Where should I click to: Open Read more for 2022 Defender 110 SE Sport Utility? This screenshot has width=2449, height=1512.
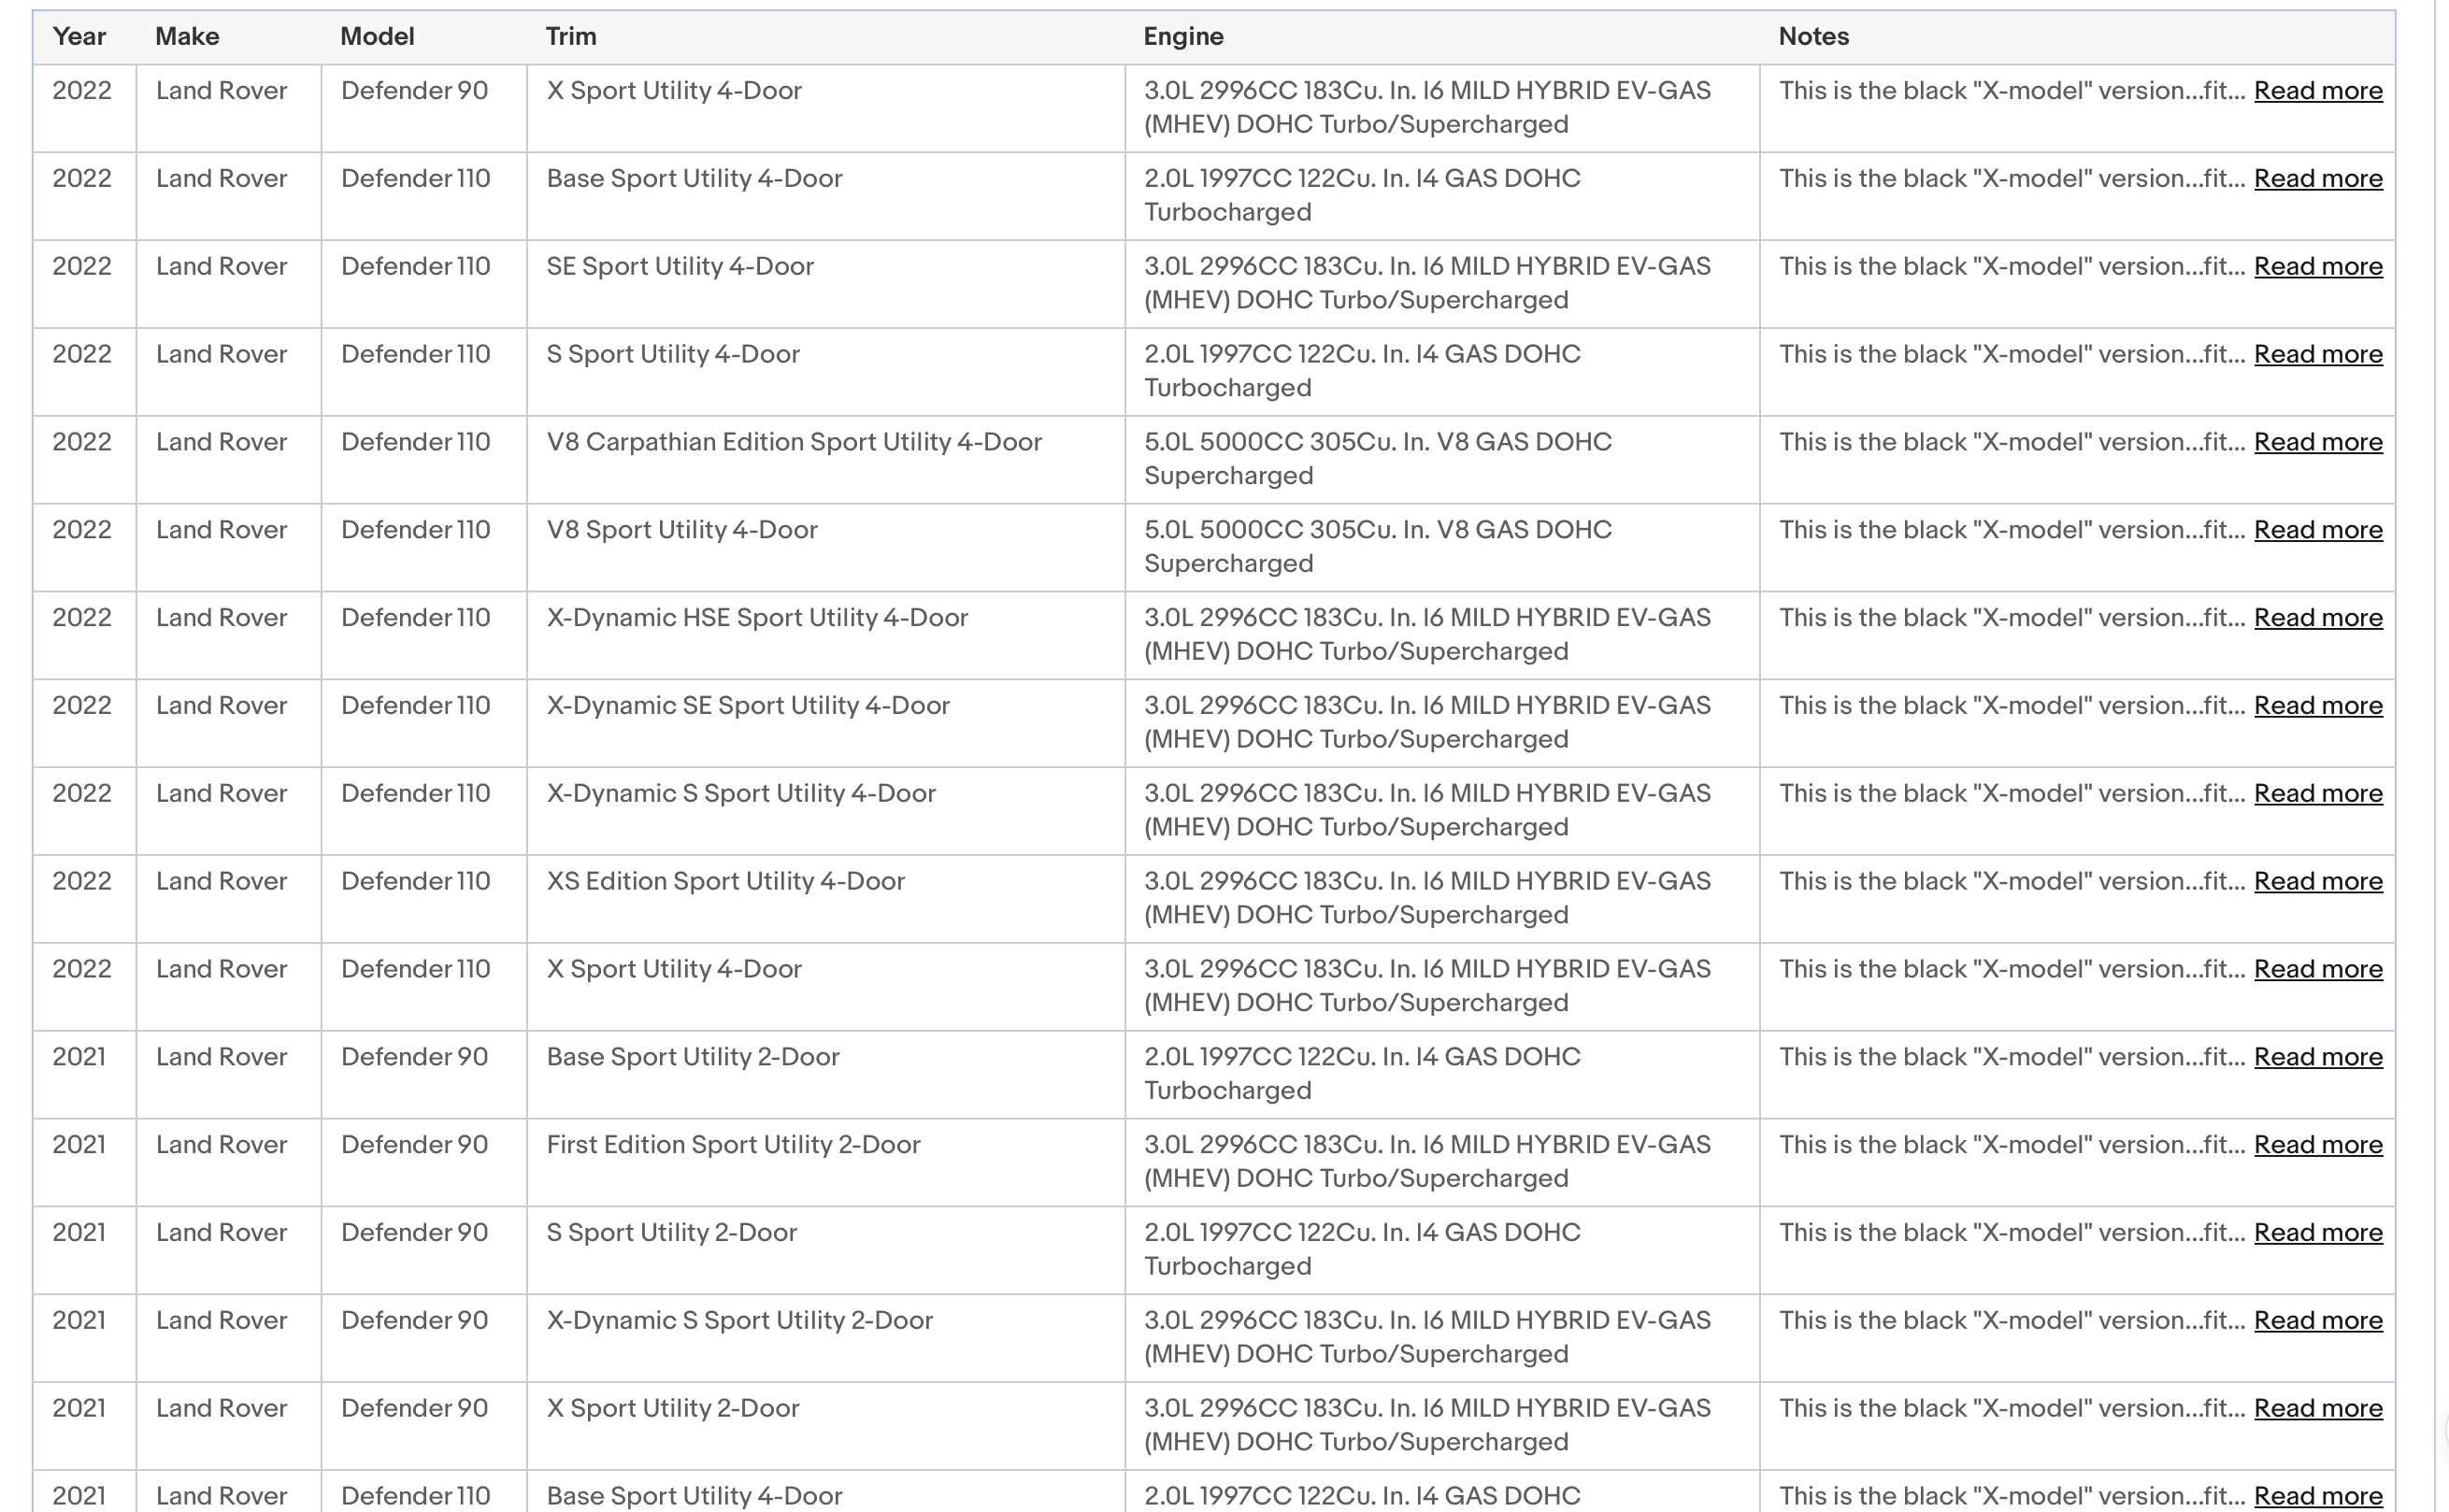pyautogui.click(x=2317, y=267)
